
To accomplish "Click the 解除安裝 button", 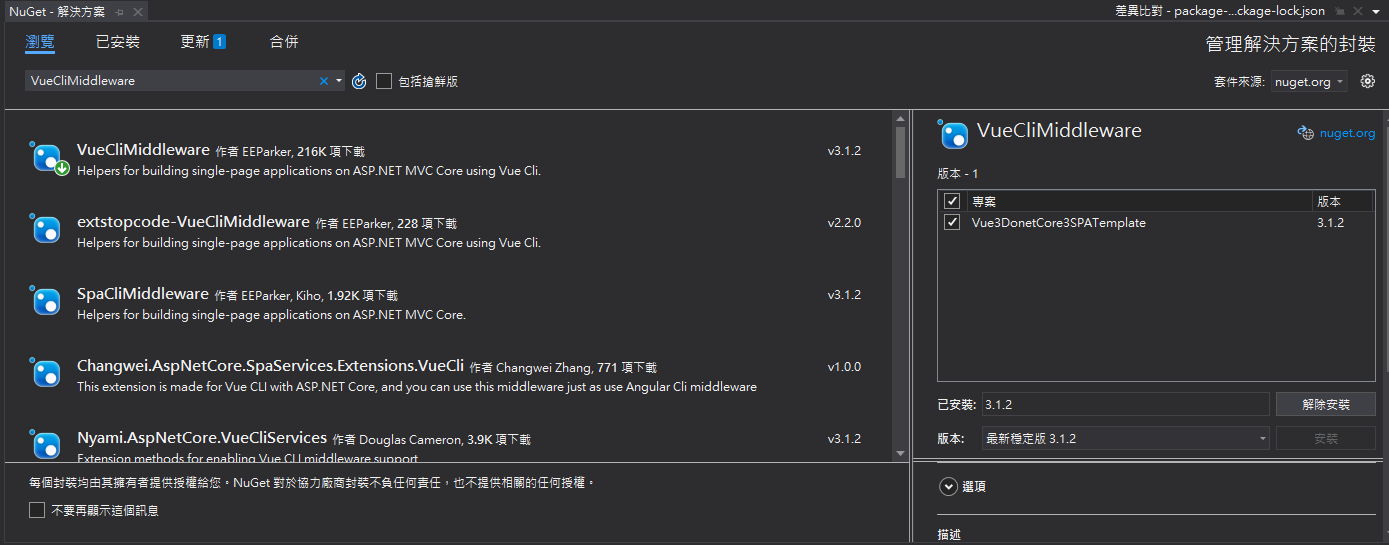I will click(1326, 404).
